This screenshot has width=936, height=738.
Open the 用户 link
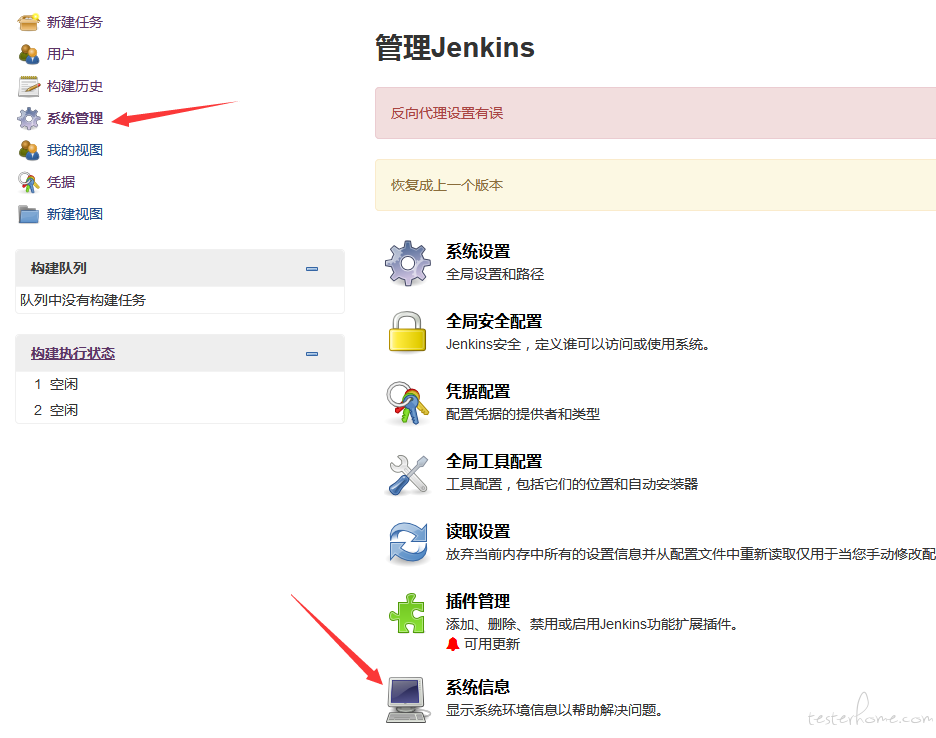click(x=61, y=54)
